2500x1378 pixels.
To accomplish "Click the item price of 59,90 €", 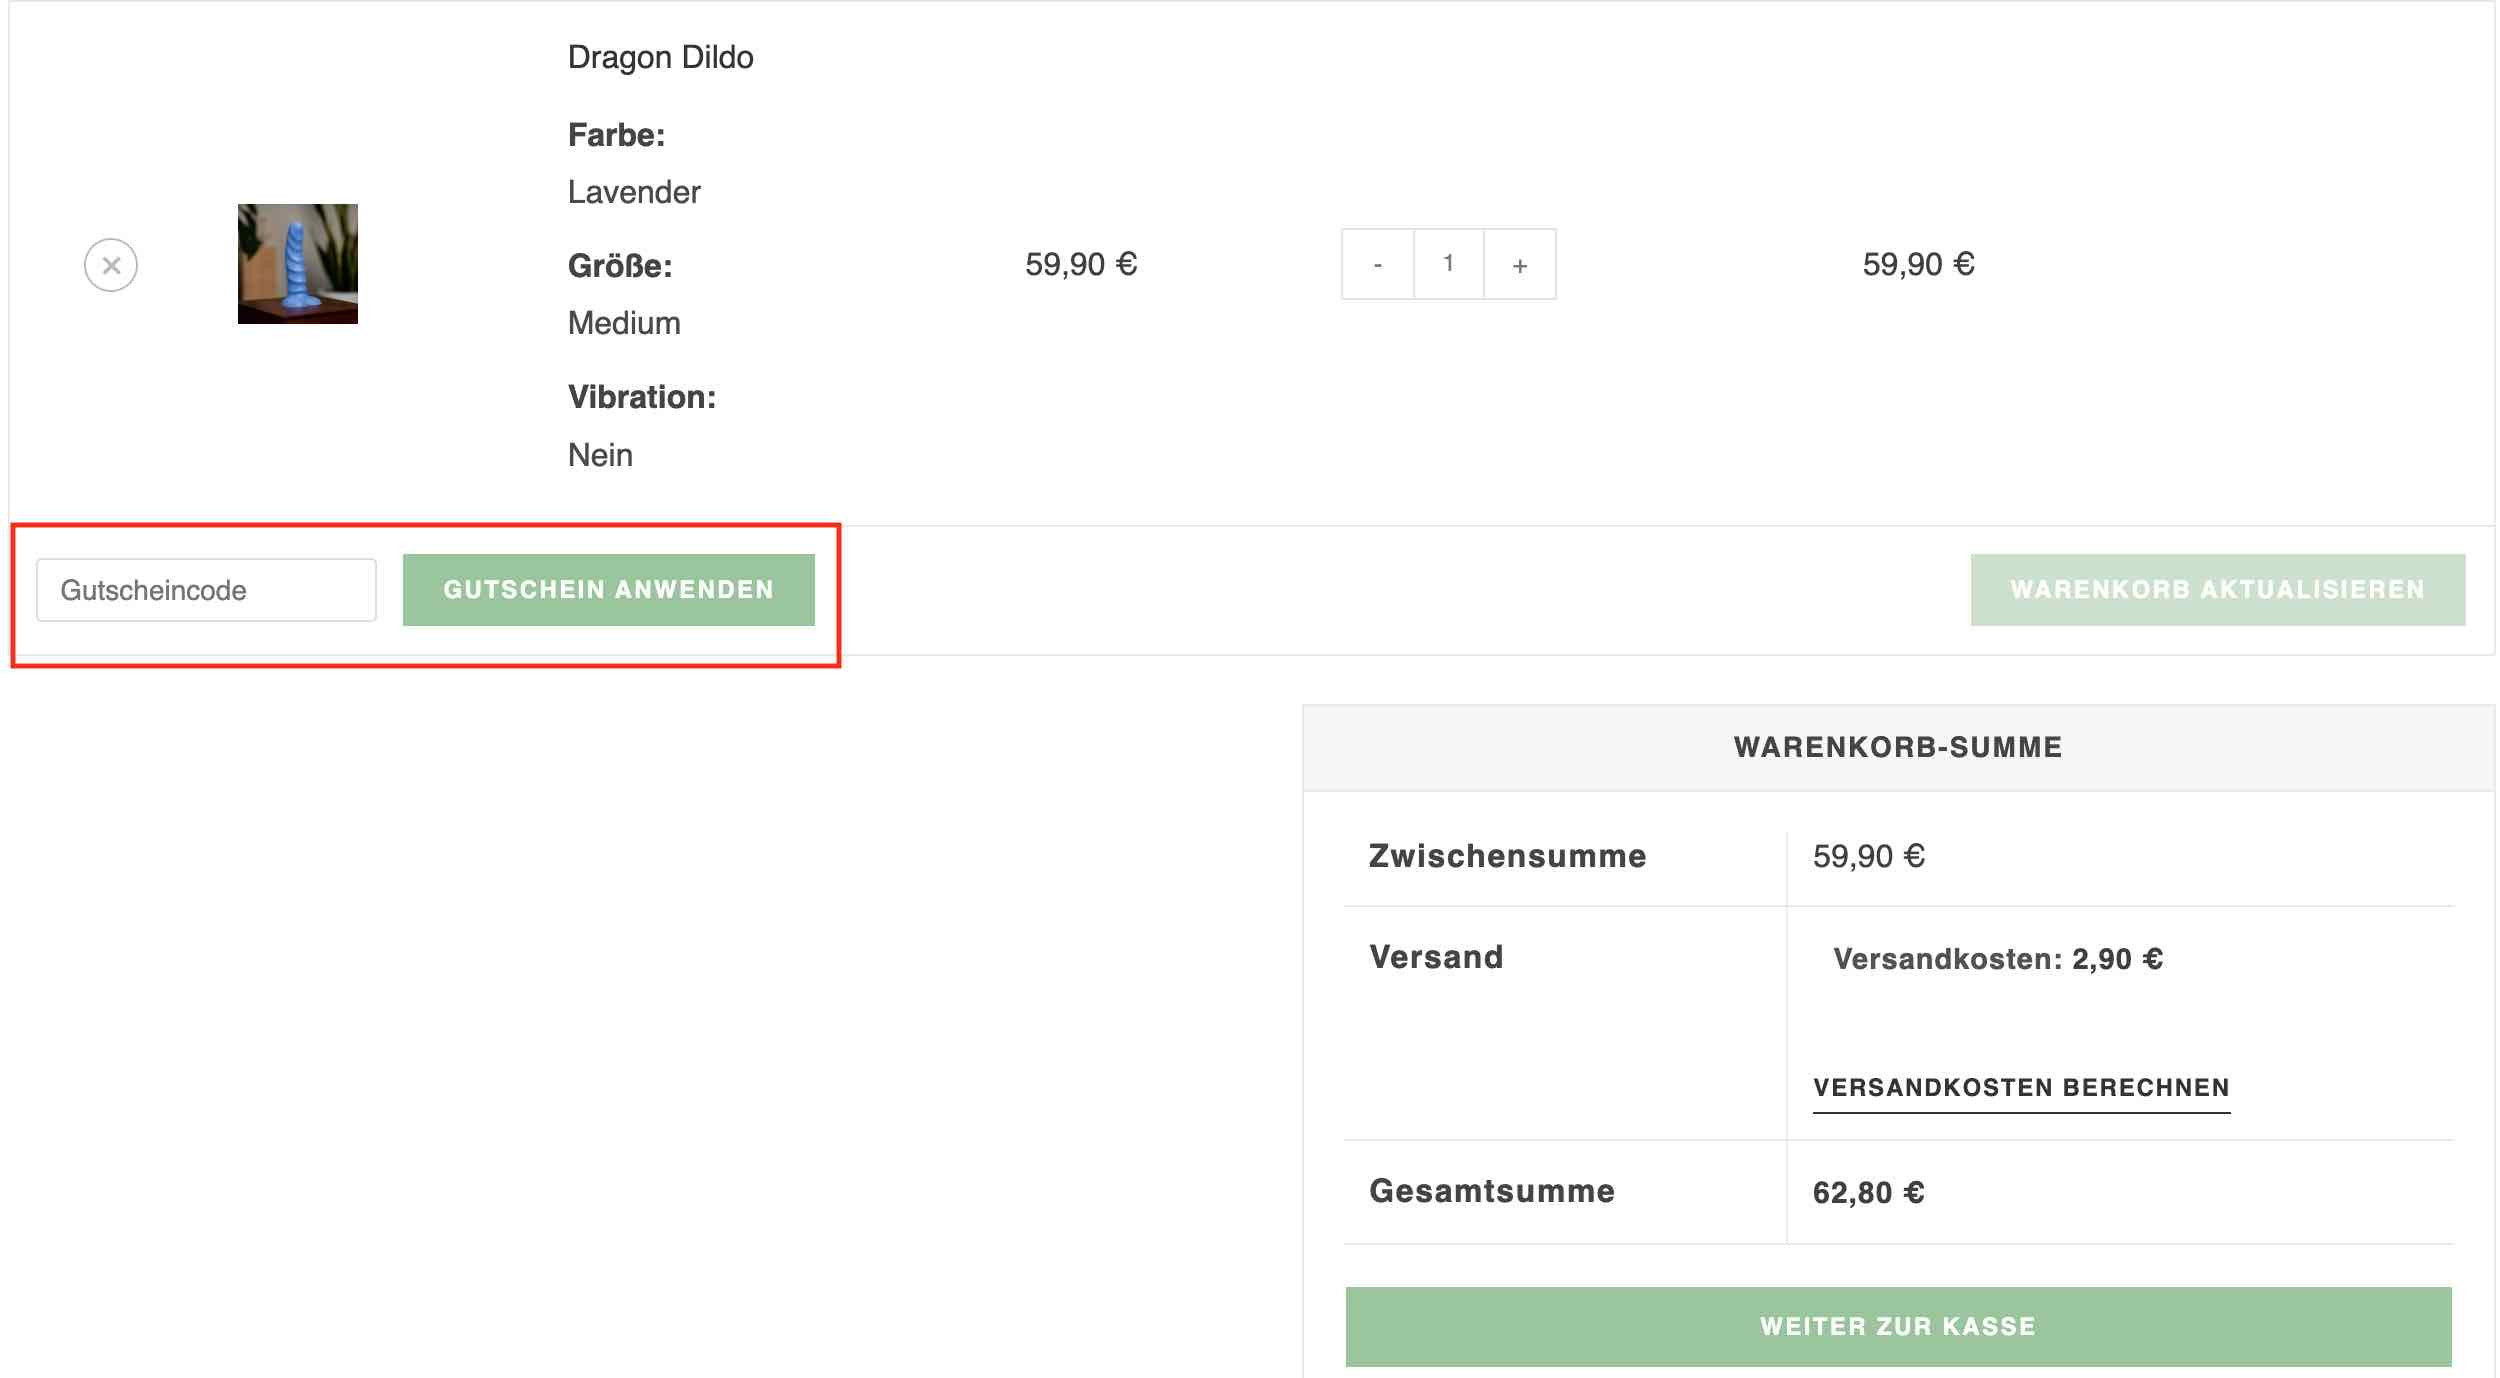I will (1081, 264).
